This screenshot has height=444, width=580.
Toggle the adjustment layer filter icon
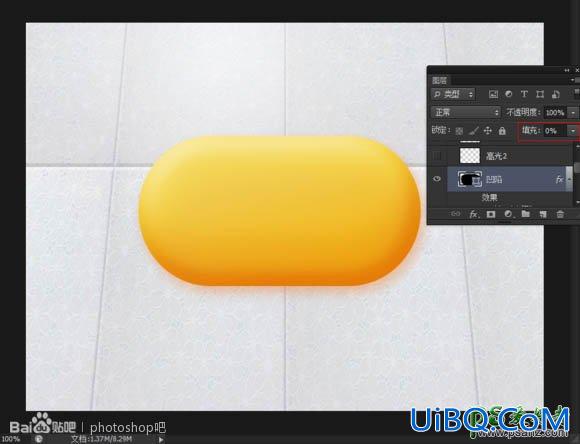(x=509, y=94)
